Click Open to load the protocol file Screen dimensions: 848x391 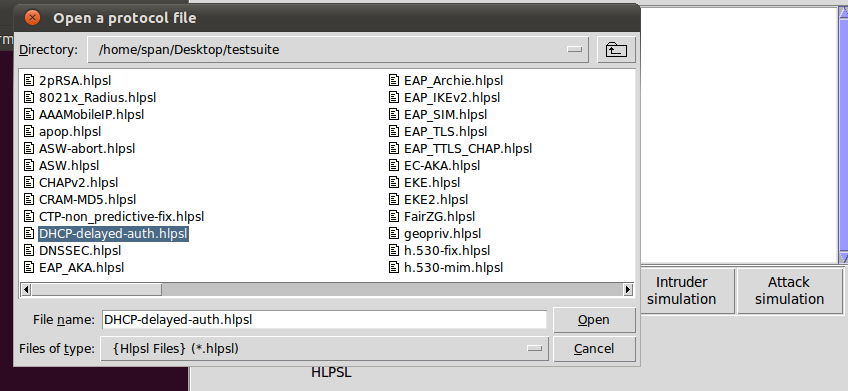coord(594,320)
